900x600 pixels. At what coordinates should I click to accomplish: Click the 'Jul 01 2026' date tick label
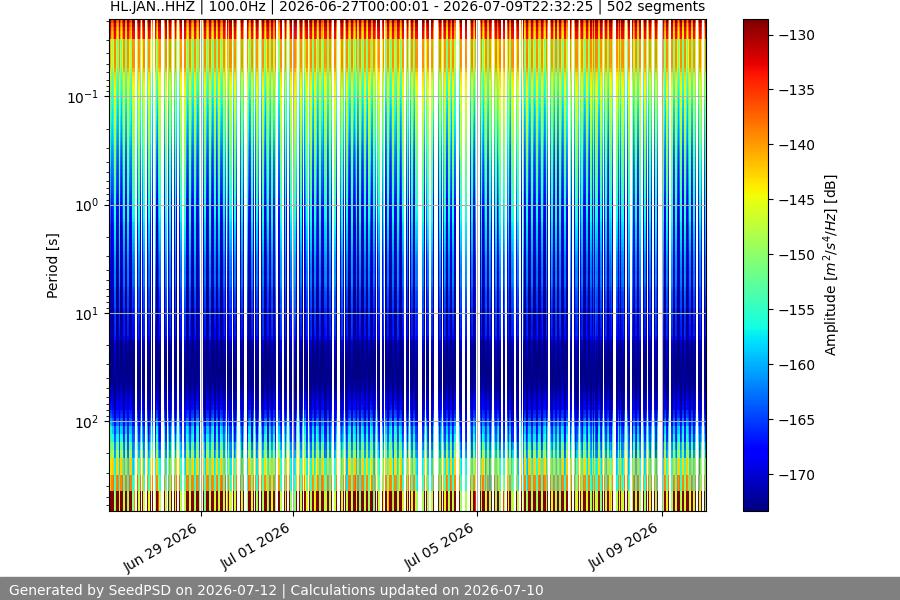(x=255, y=546)
